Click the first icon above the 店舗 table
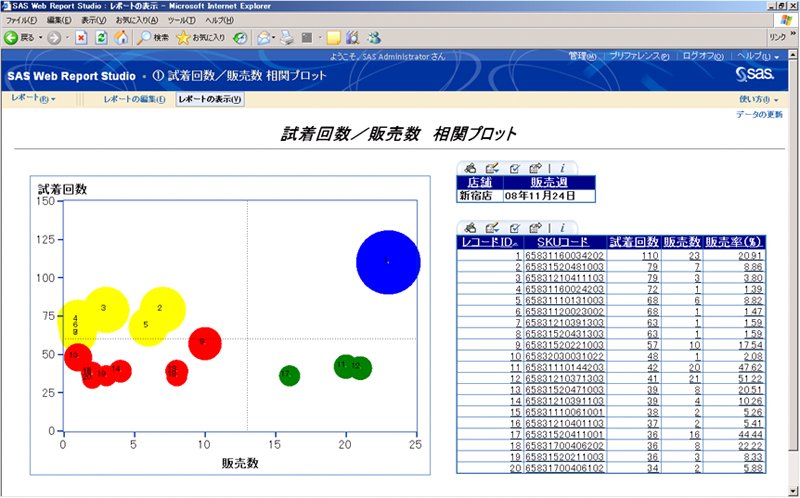 (x=470, y=168)
